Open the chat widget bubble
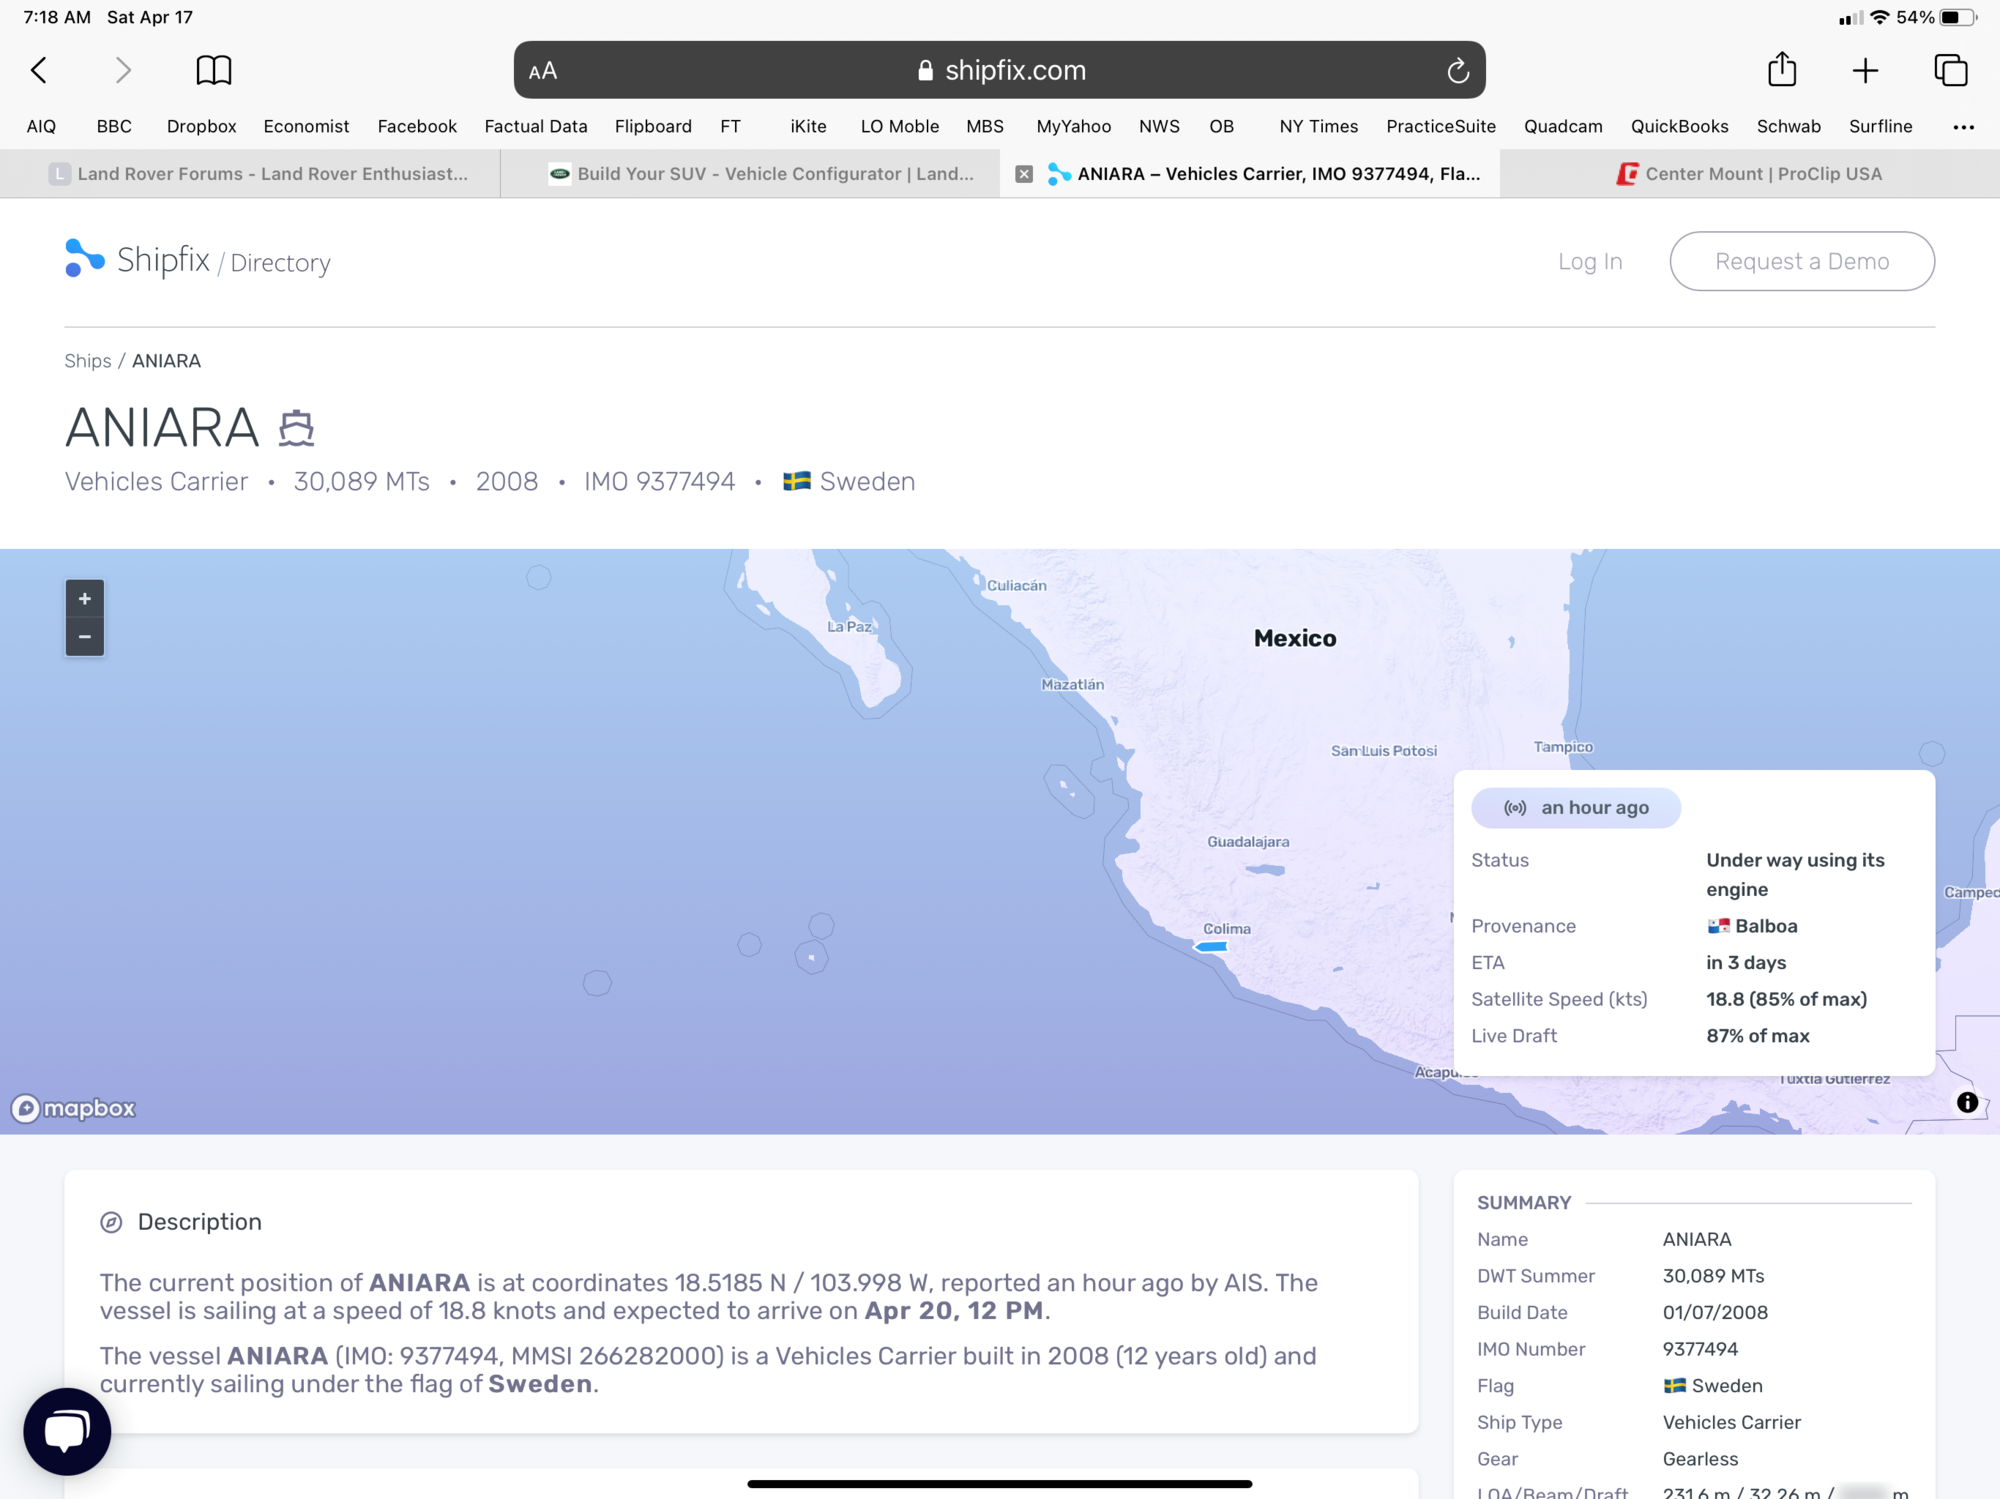The width and height of the screenshot is (2000, 1499). [x=67, y=1431]
